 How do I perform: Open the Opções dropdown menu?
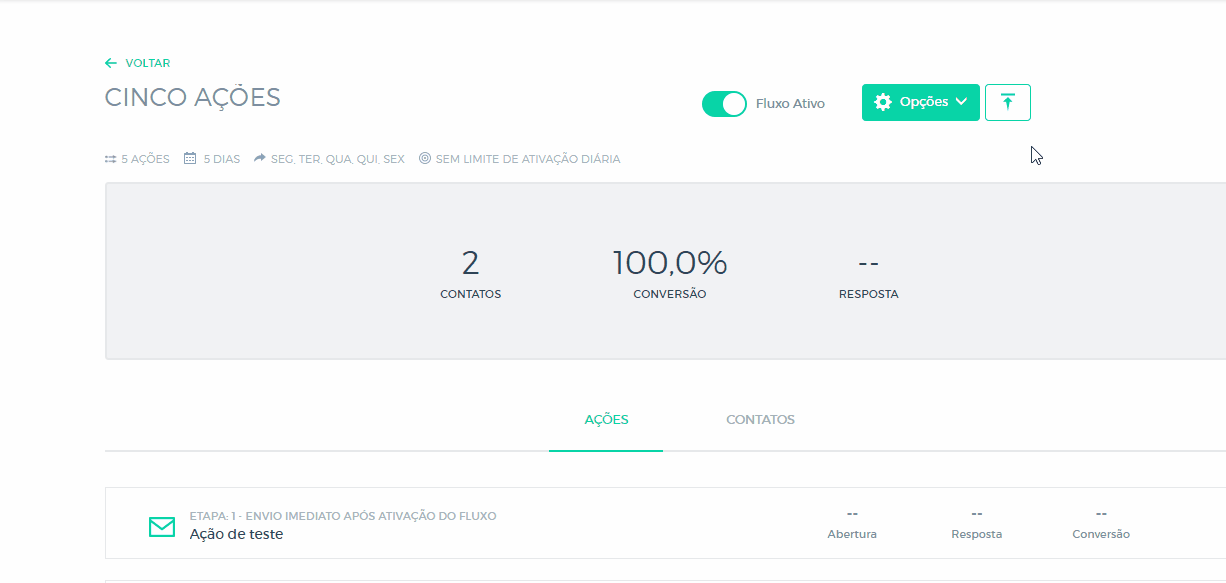coord(920,102)
